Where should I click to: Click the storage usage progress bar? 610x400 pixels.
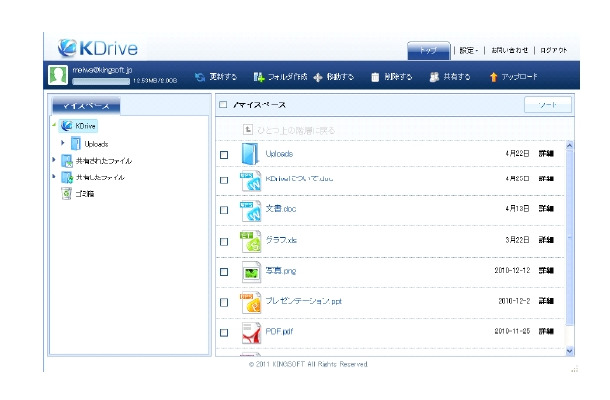click(101, 81)
